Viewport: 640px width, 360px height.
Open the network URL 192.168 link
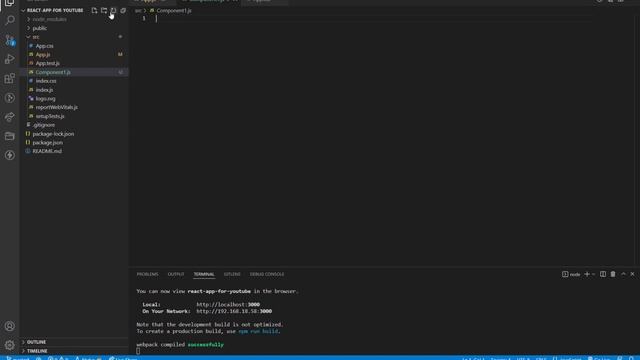click(x=234, y=311)
